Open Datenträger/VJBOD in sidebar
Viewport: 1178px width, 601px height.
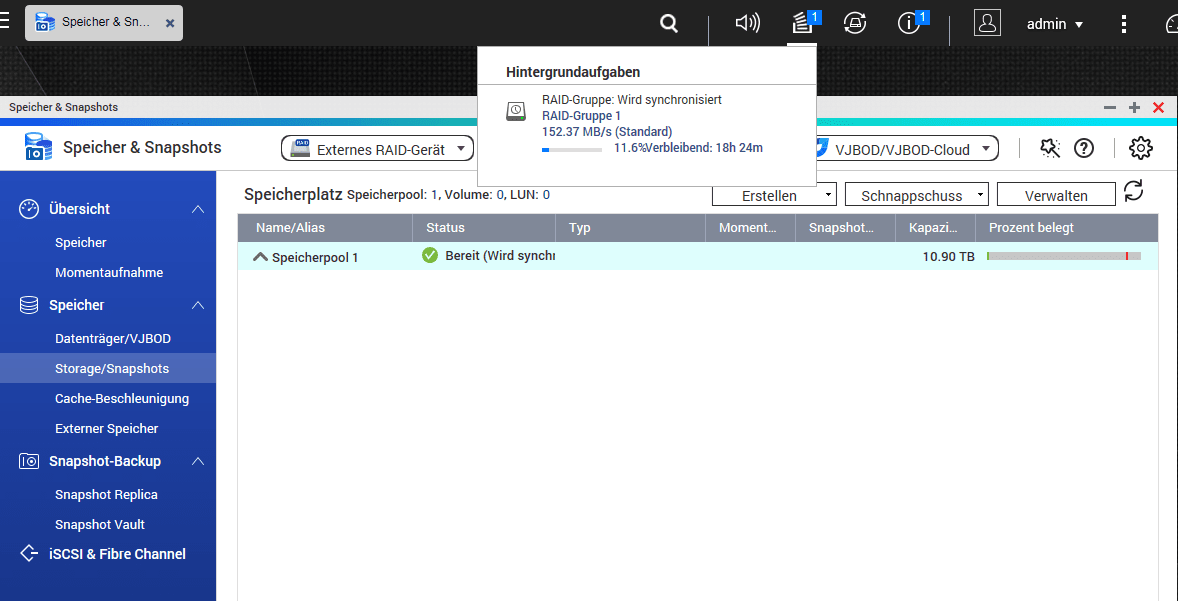pos(113,339)
